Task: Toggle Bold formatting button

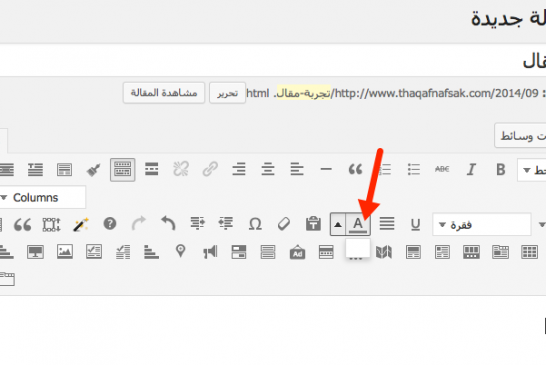Action: point(500,170)
